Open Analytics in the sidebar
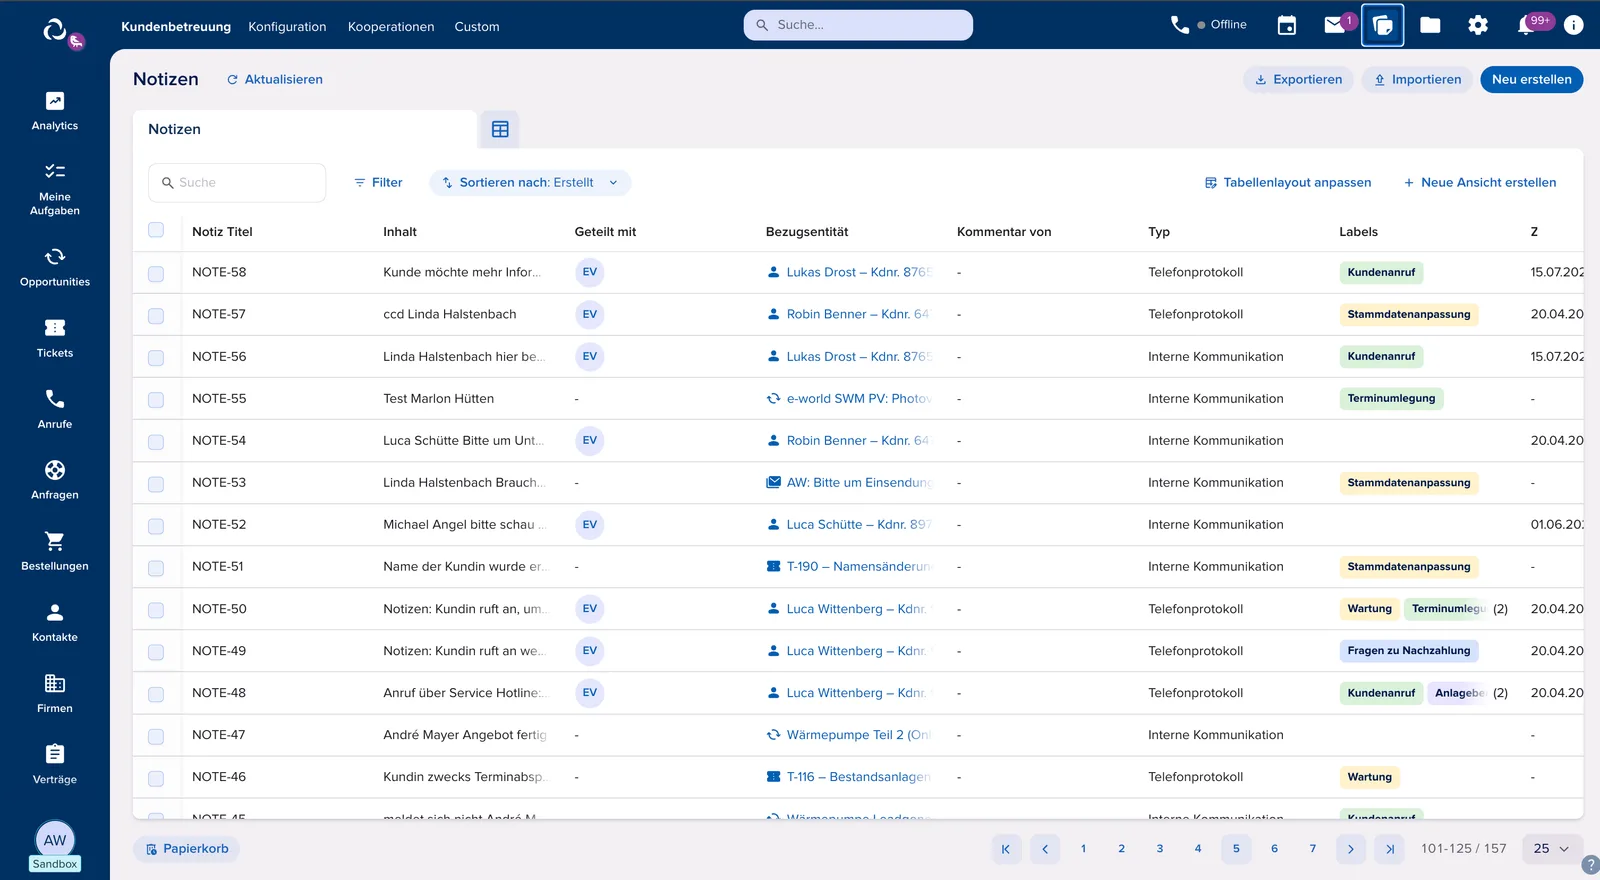 click(54, 111)
